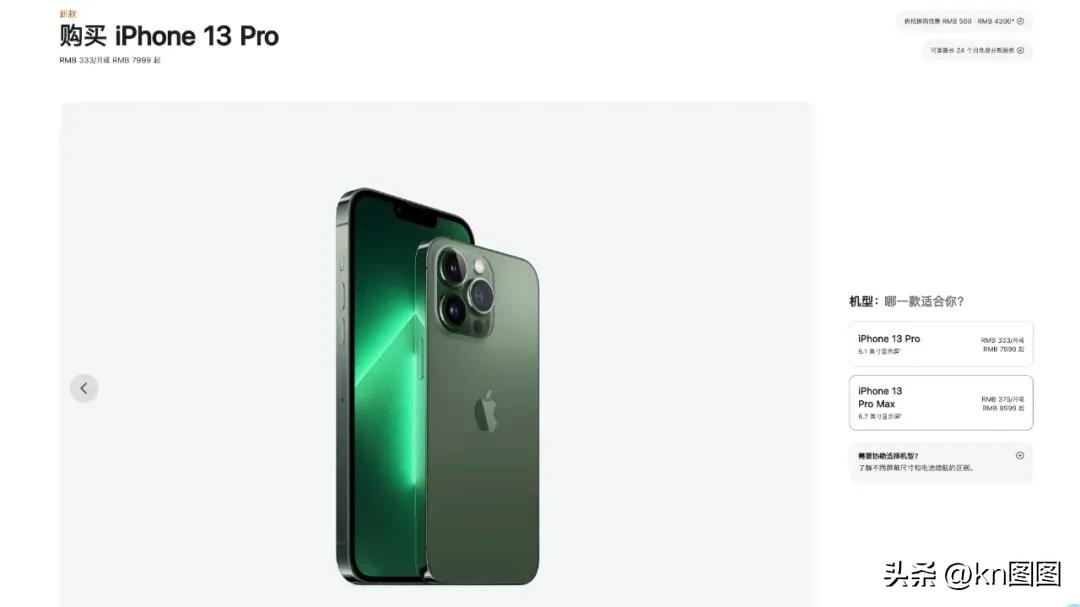Screen dimensions: 1080x607
Task: Click the 头条 @kn图图 watermark
Action: pyautogui.click(x=972, y=574)
